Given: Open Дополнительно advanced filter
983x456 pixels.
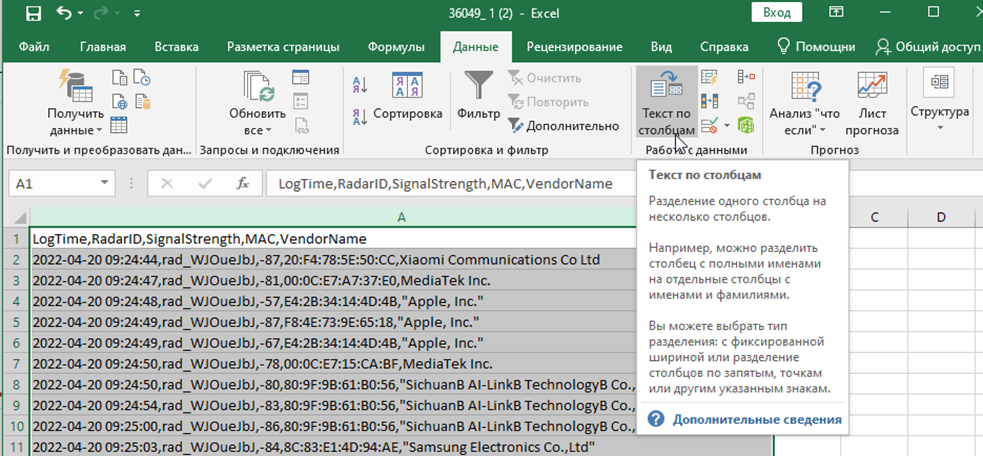Looking at the screenshot, I should 563,125.
